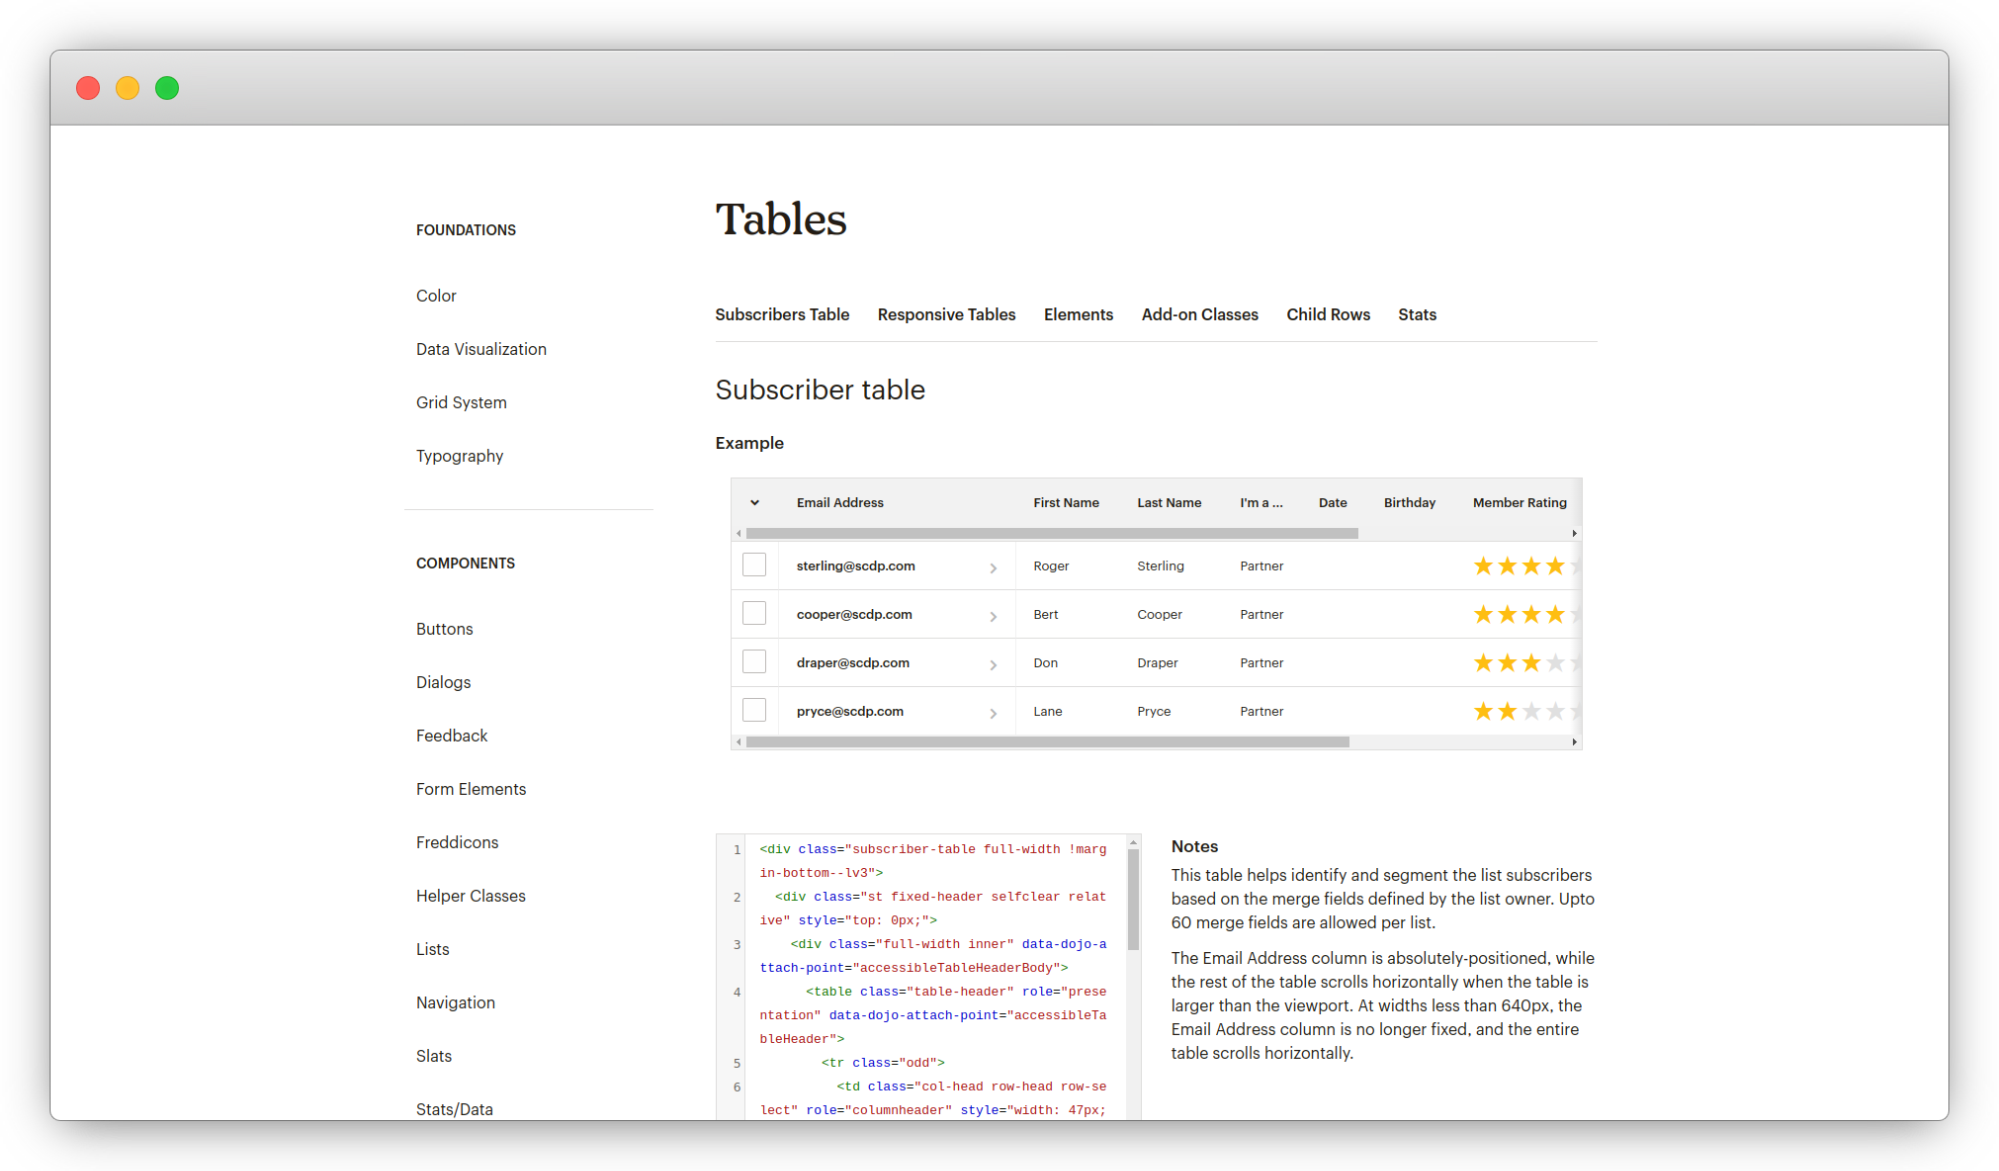Click the fourth star in Don Draper's rating
1999x1171 pixels.
click(1555, 662)
